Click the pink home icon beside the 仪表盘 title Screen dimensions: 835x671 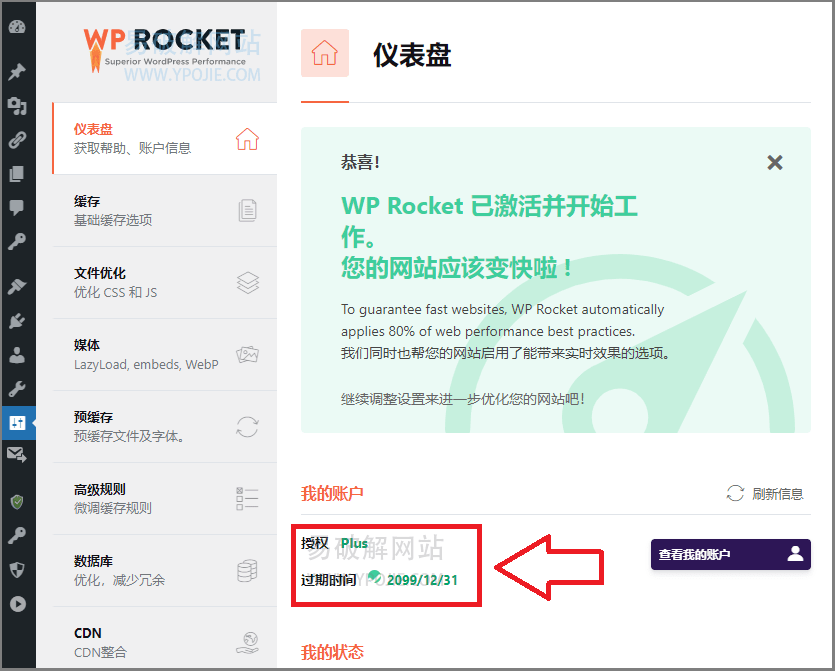pos(325,53)
